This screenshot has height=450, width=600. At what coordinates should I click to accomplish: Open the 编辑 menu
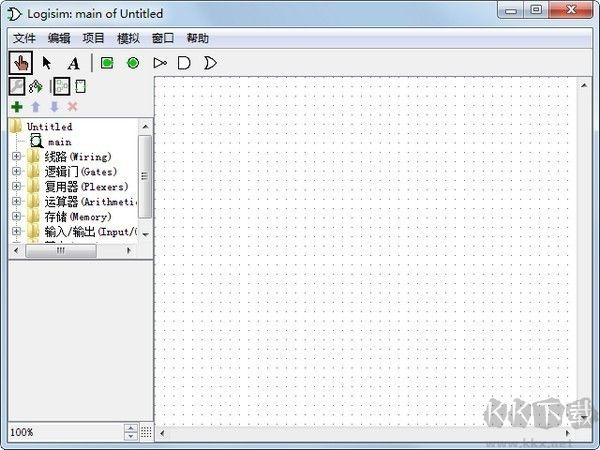click(x=59, y=38)
